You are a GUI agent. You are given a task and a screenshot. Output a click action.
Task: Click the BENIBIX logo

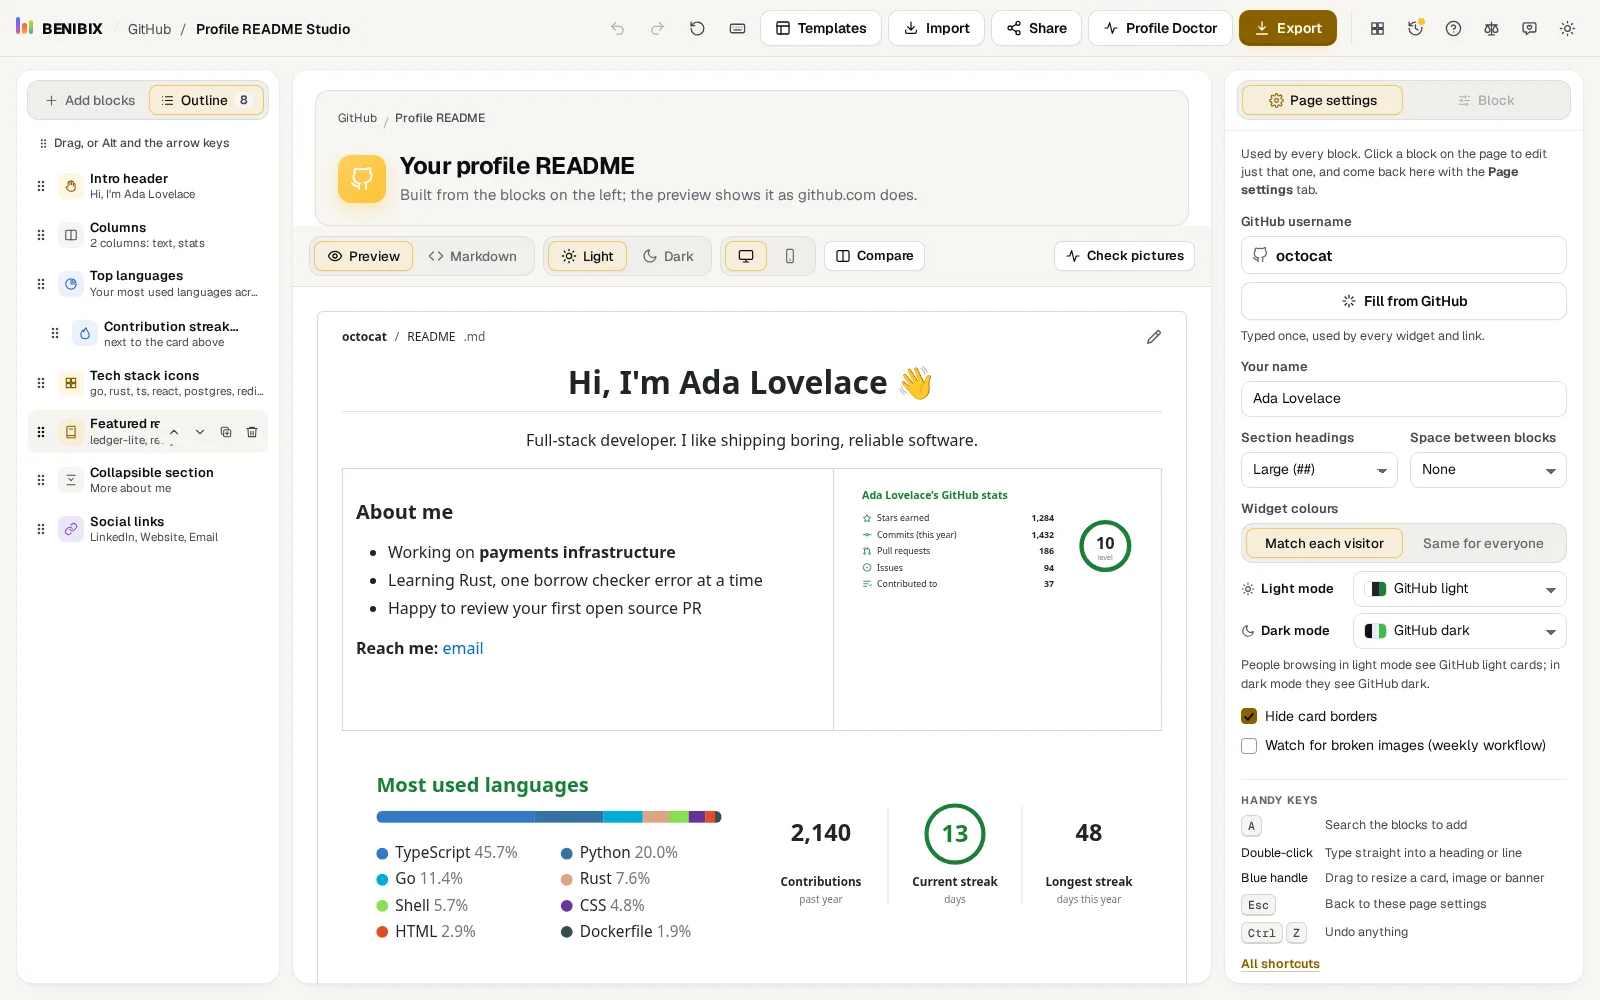tap(60, 28)
